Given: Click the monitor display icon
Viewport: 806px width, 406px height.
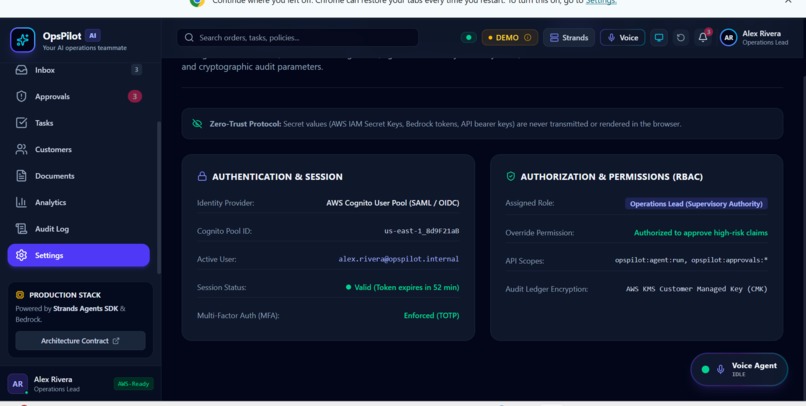Looking at the screenshot, I should click(x=659, y=38).
